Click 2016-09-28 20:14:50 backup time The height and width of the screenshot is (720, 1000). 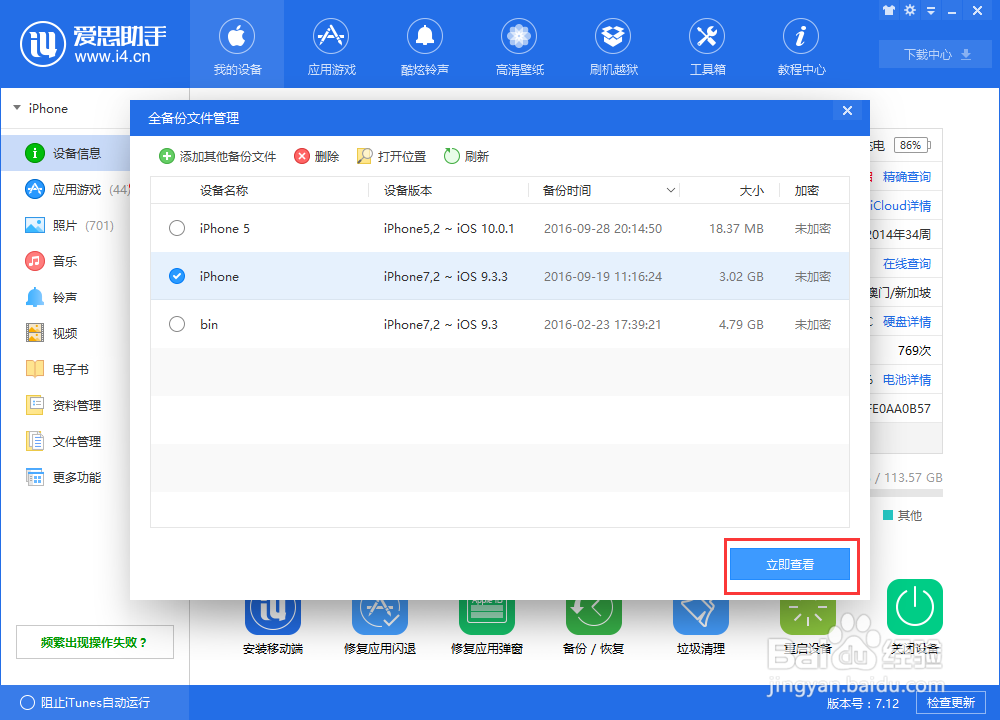point(603,228)
